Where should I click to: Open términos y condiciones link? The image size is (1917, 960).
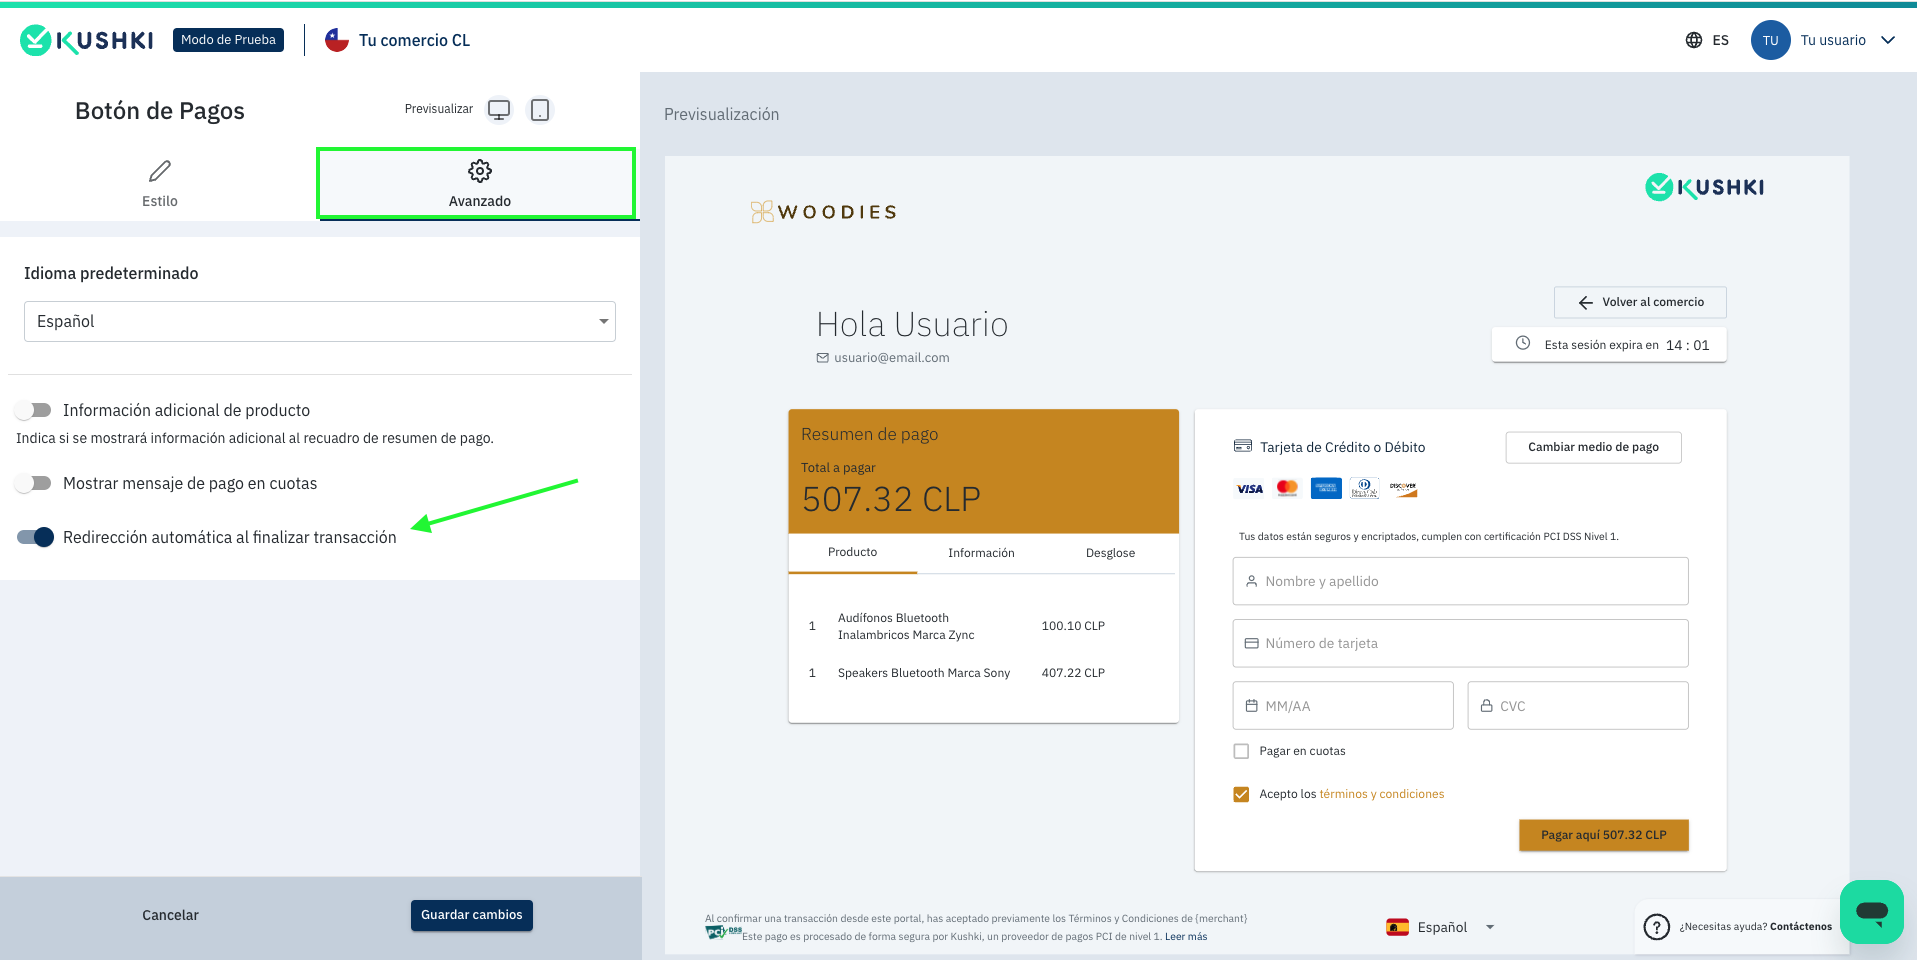click(1381, 794)
